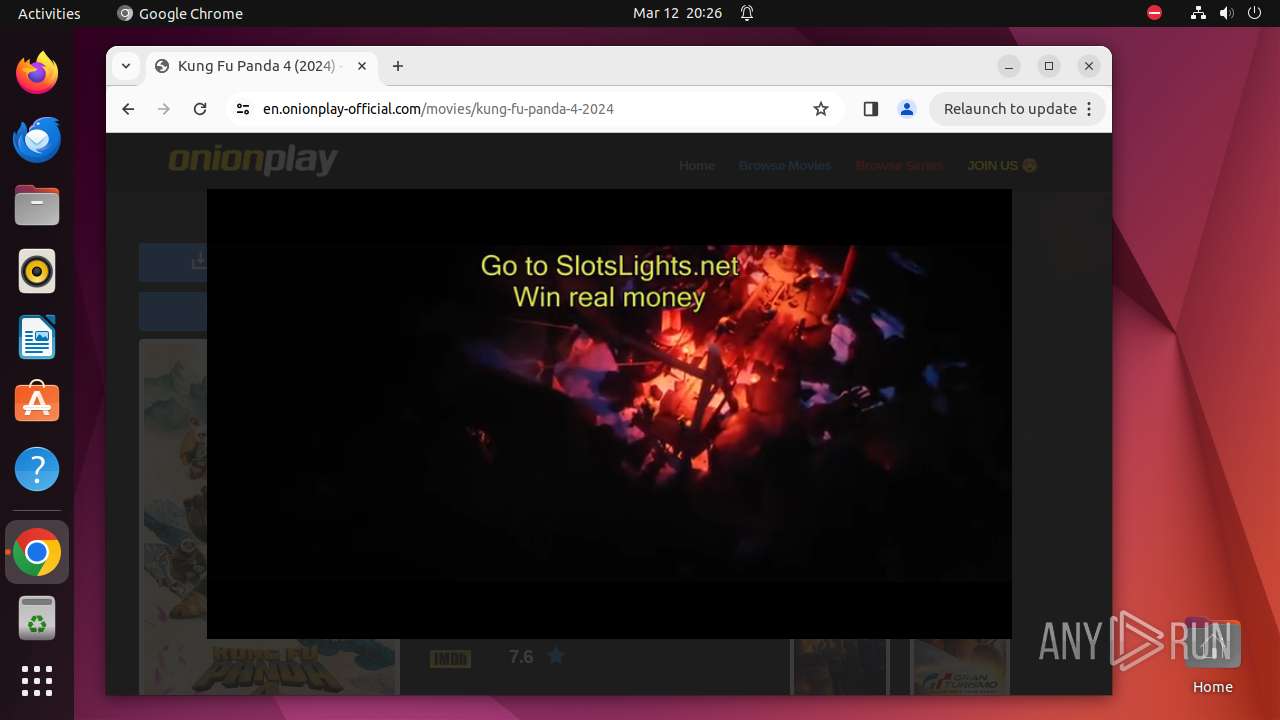View site information icon in address bar

tap(242, 109)
